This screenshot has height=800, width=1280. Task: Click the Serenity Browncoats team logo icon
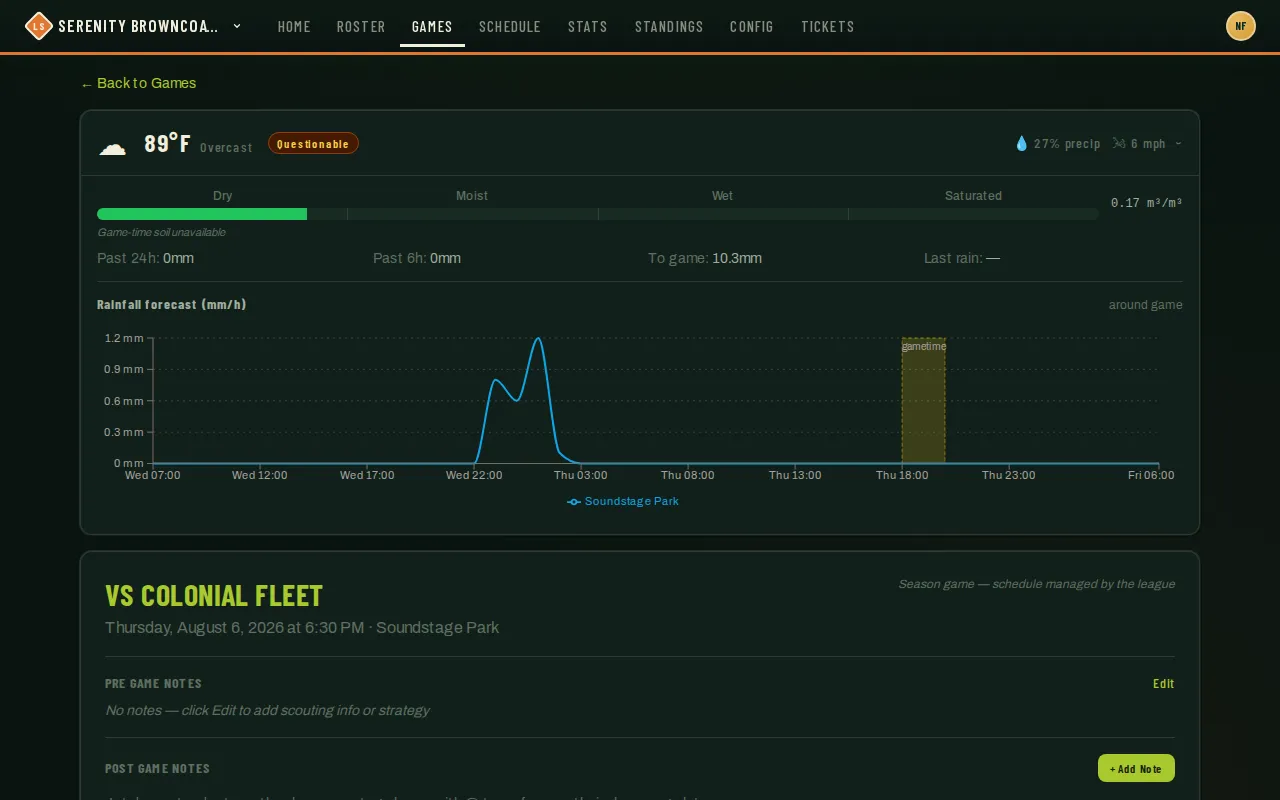(x=38, y=26)
